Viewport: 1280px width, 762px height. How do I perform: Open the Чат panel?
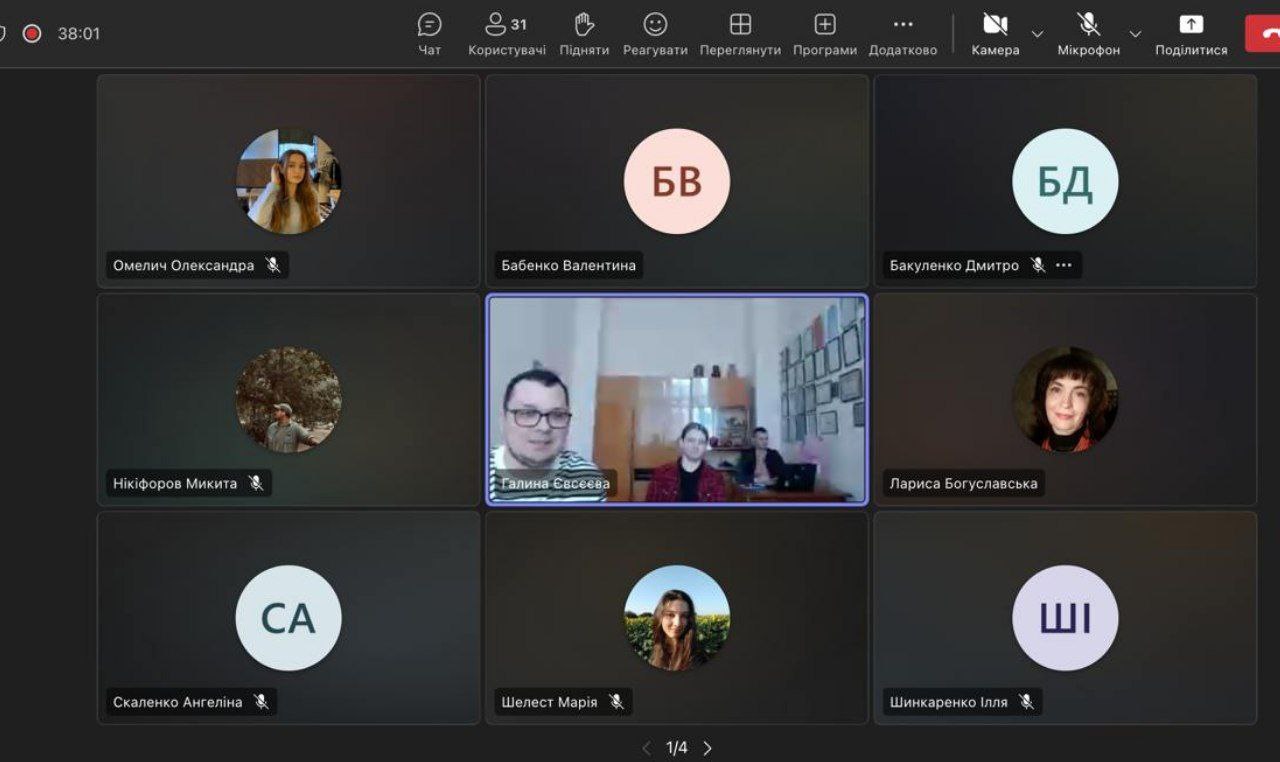click(429, 34)
